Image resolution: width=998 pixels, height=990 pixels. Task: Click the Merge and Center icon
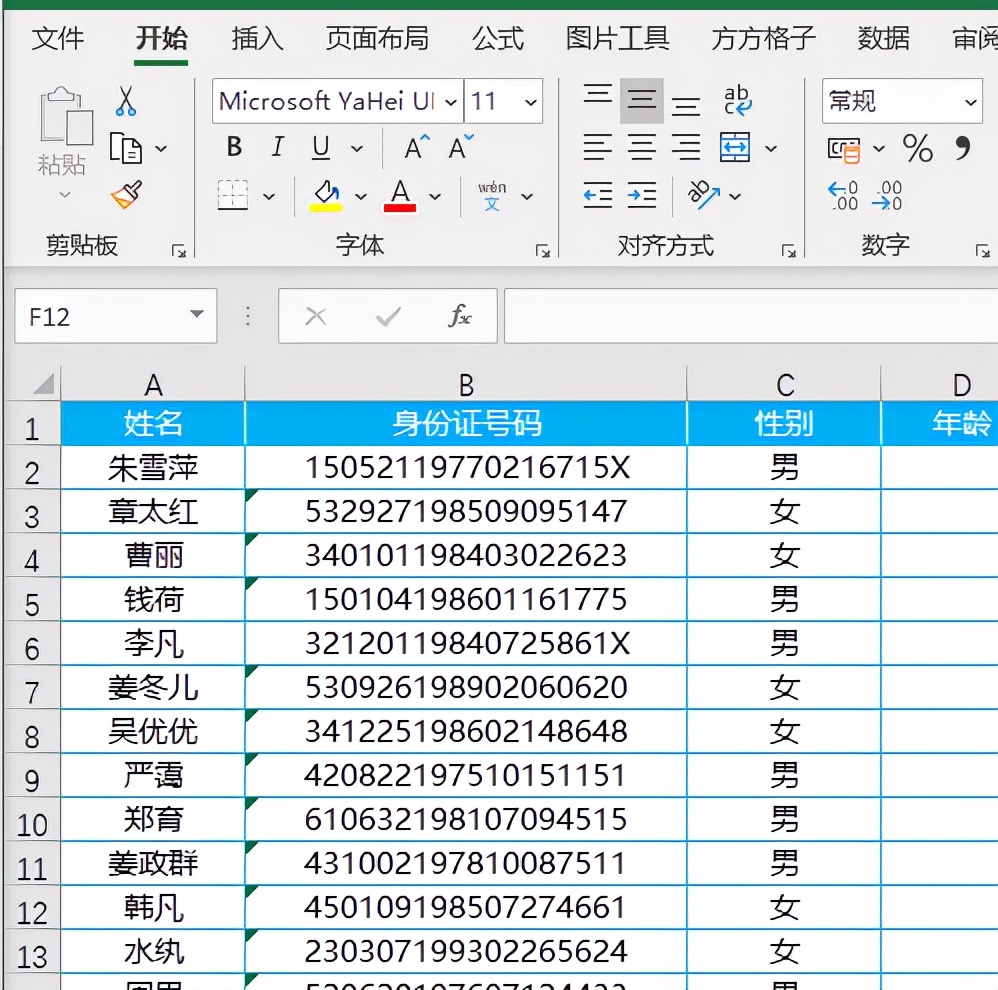click(x=734, y=147)
